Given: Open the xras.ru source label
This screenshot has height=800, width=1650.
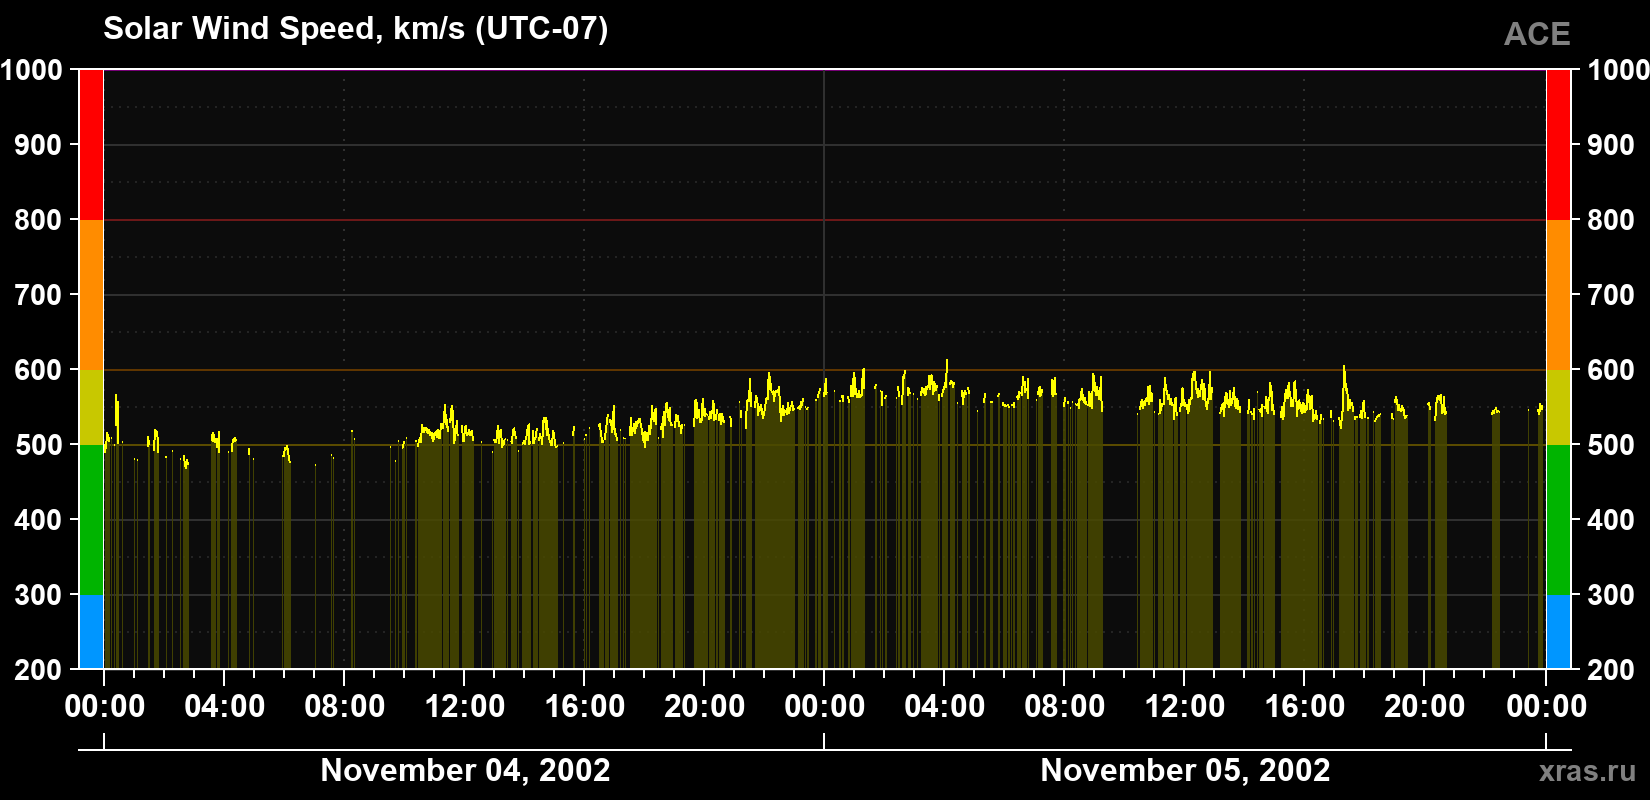Looking at the screenshot, I should [1588, 771].
